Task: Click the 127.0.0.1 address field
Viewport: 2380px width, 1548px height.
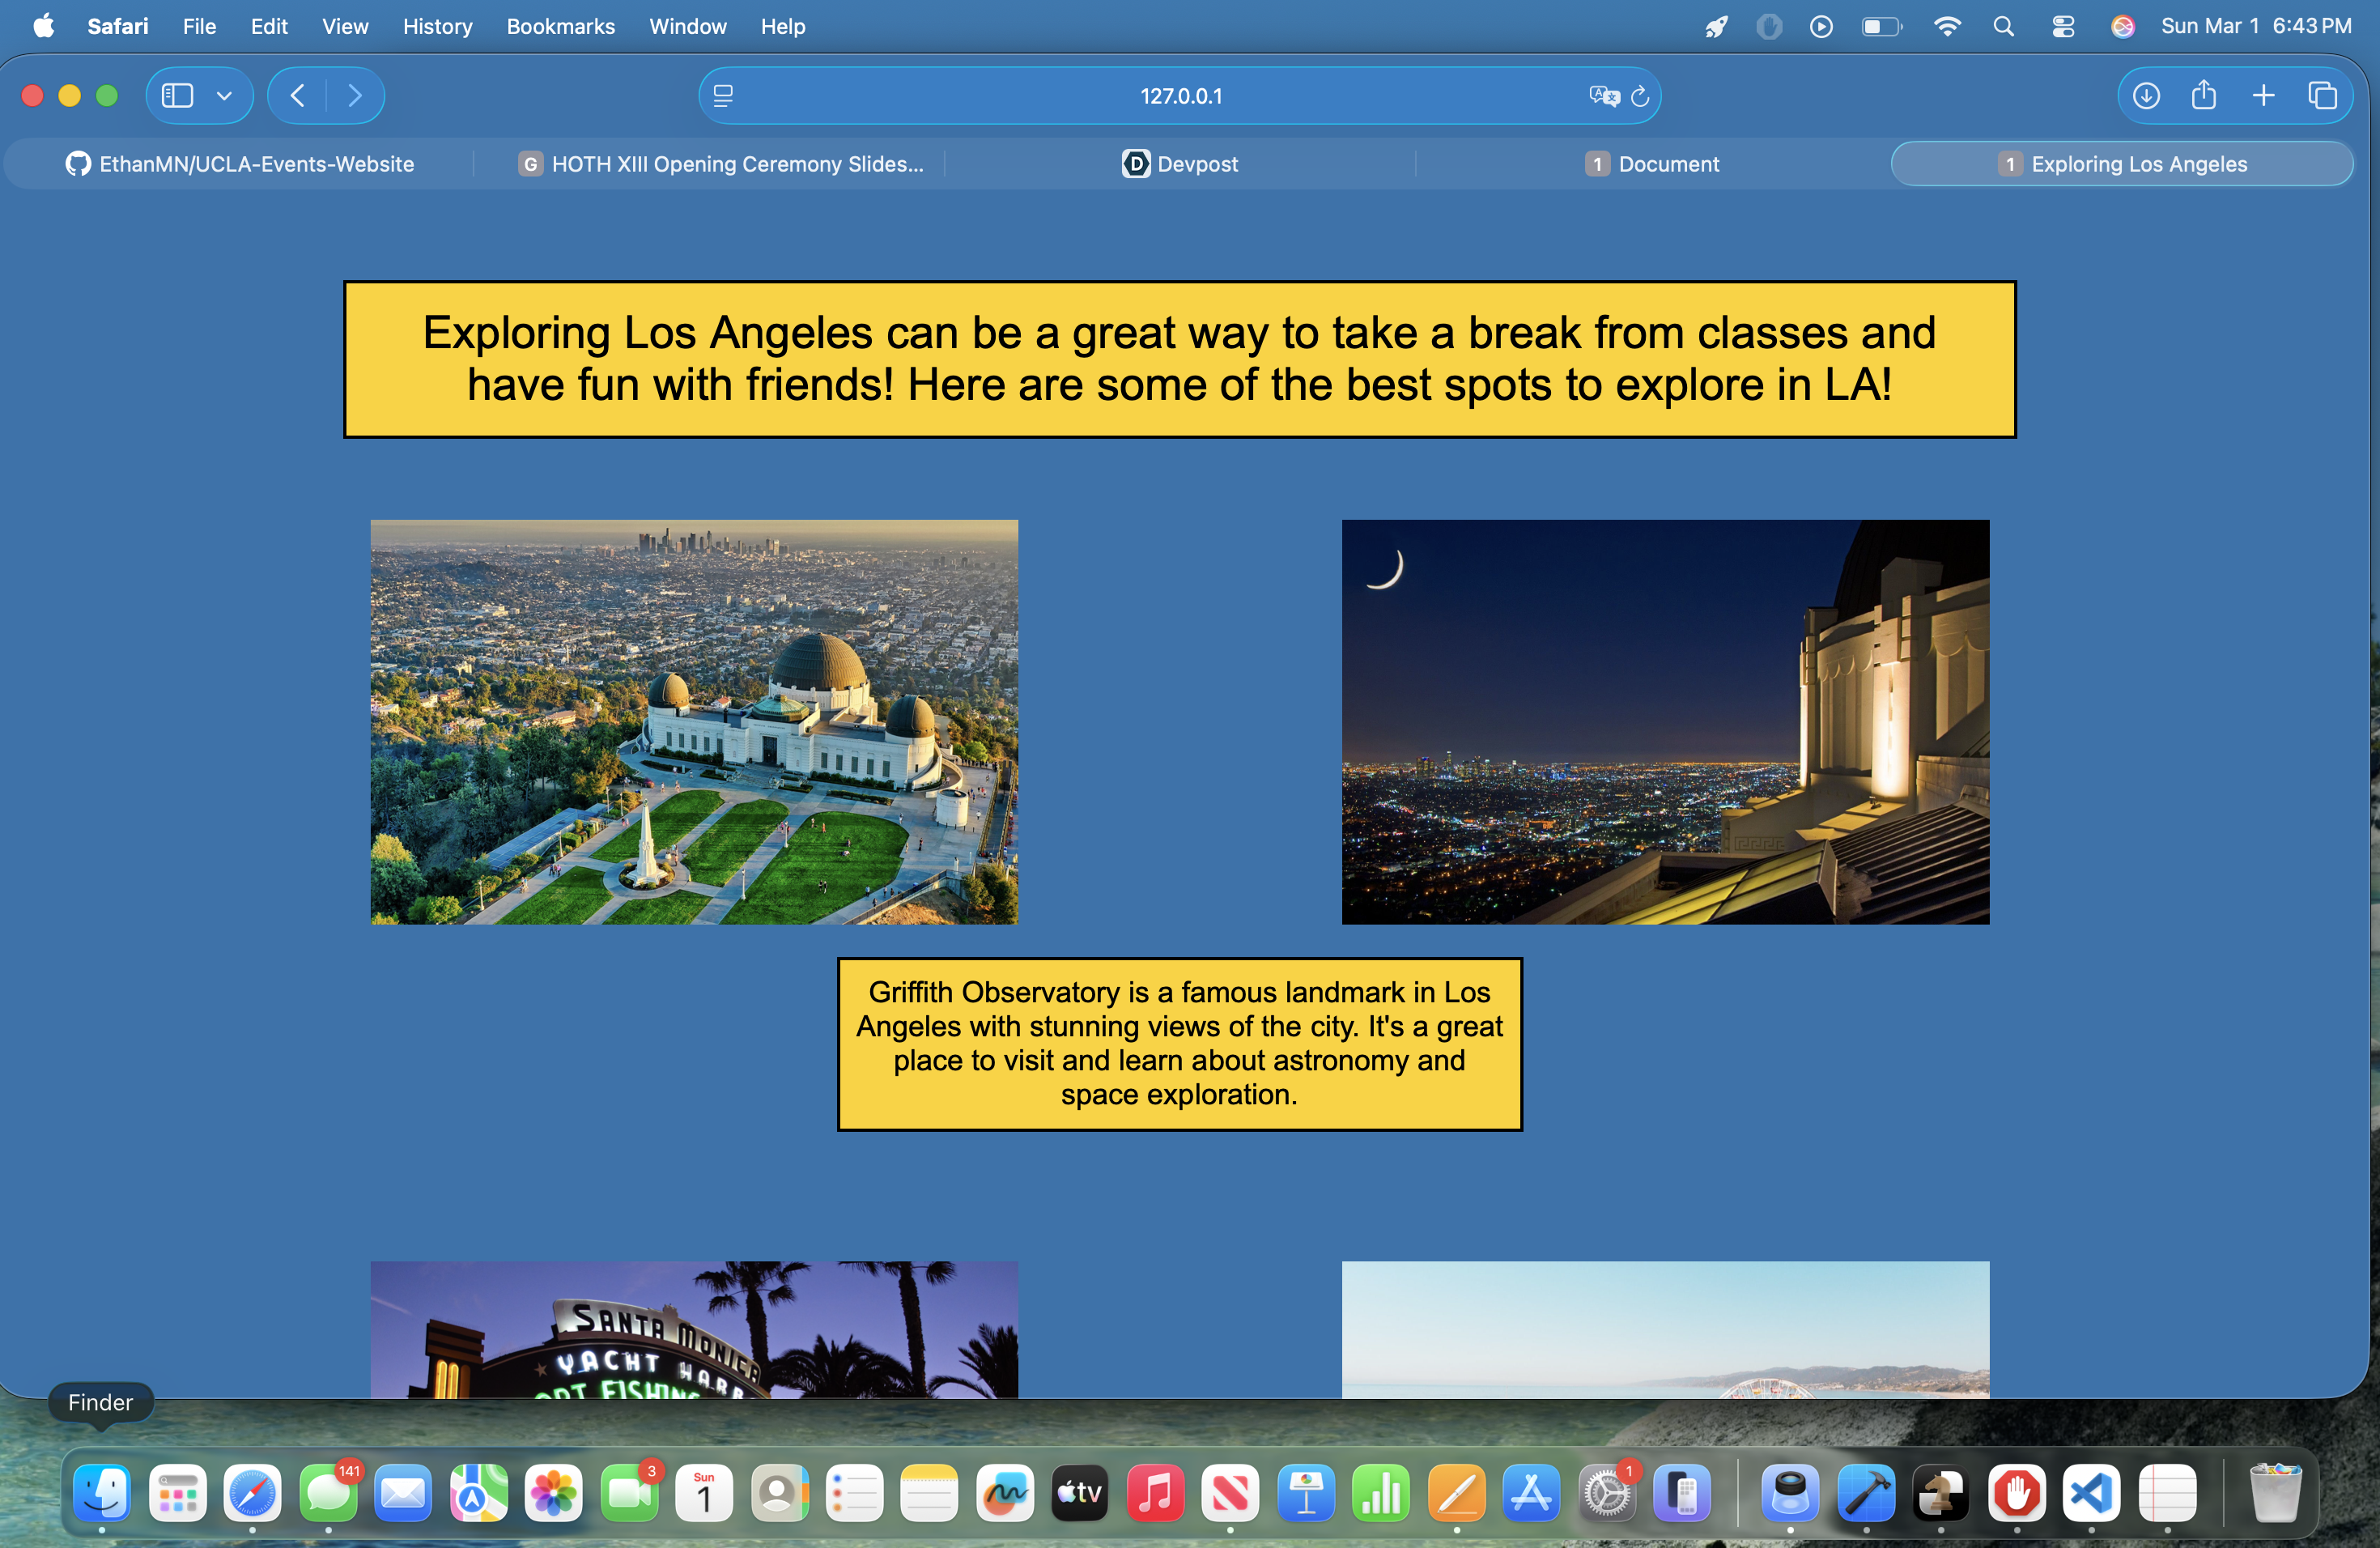Action: 1180,96
